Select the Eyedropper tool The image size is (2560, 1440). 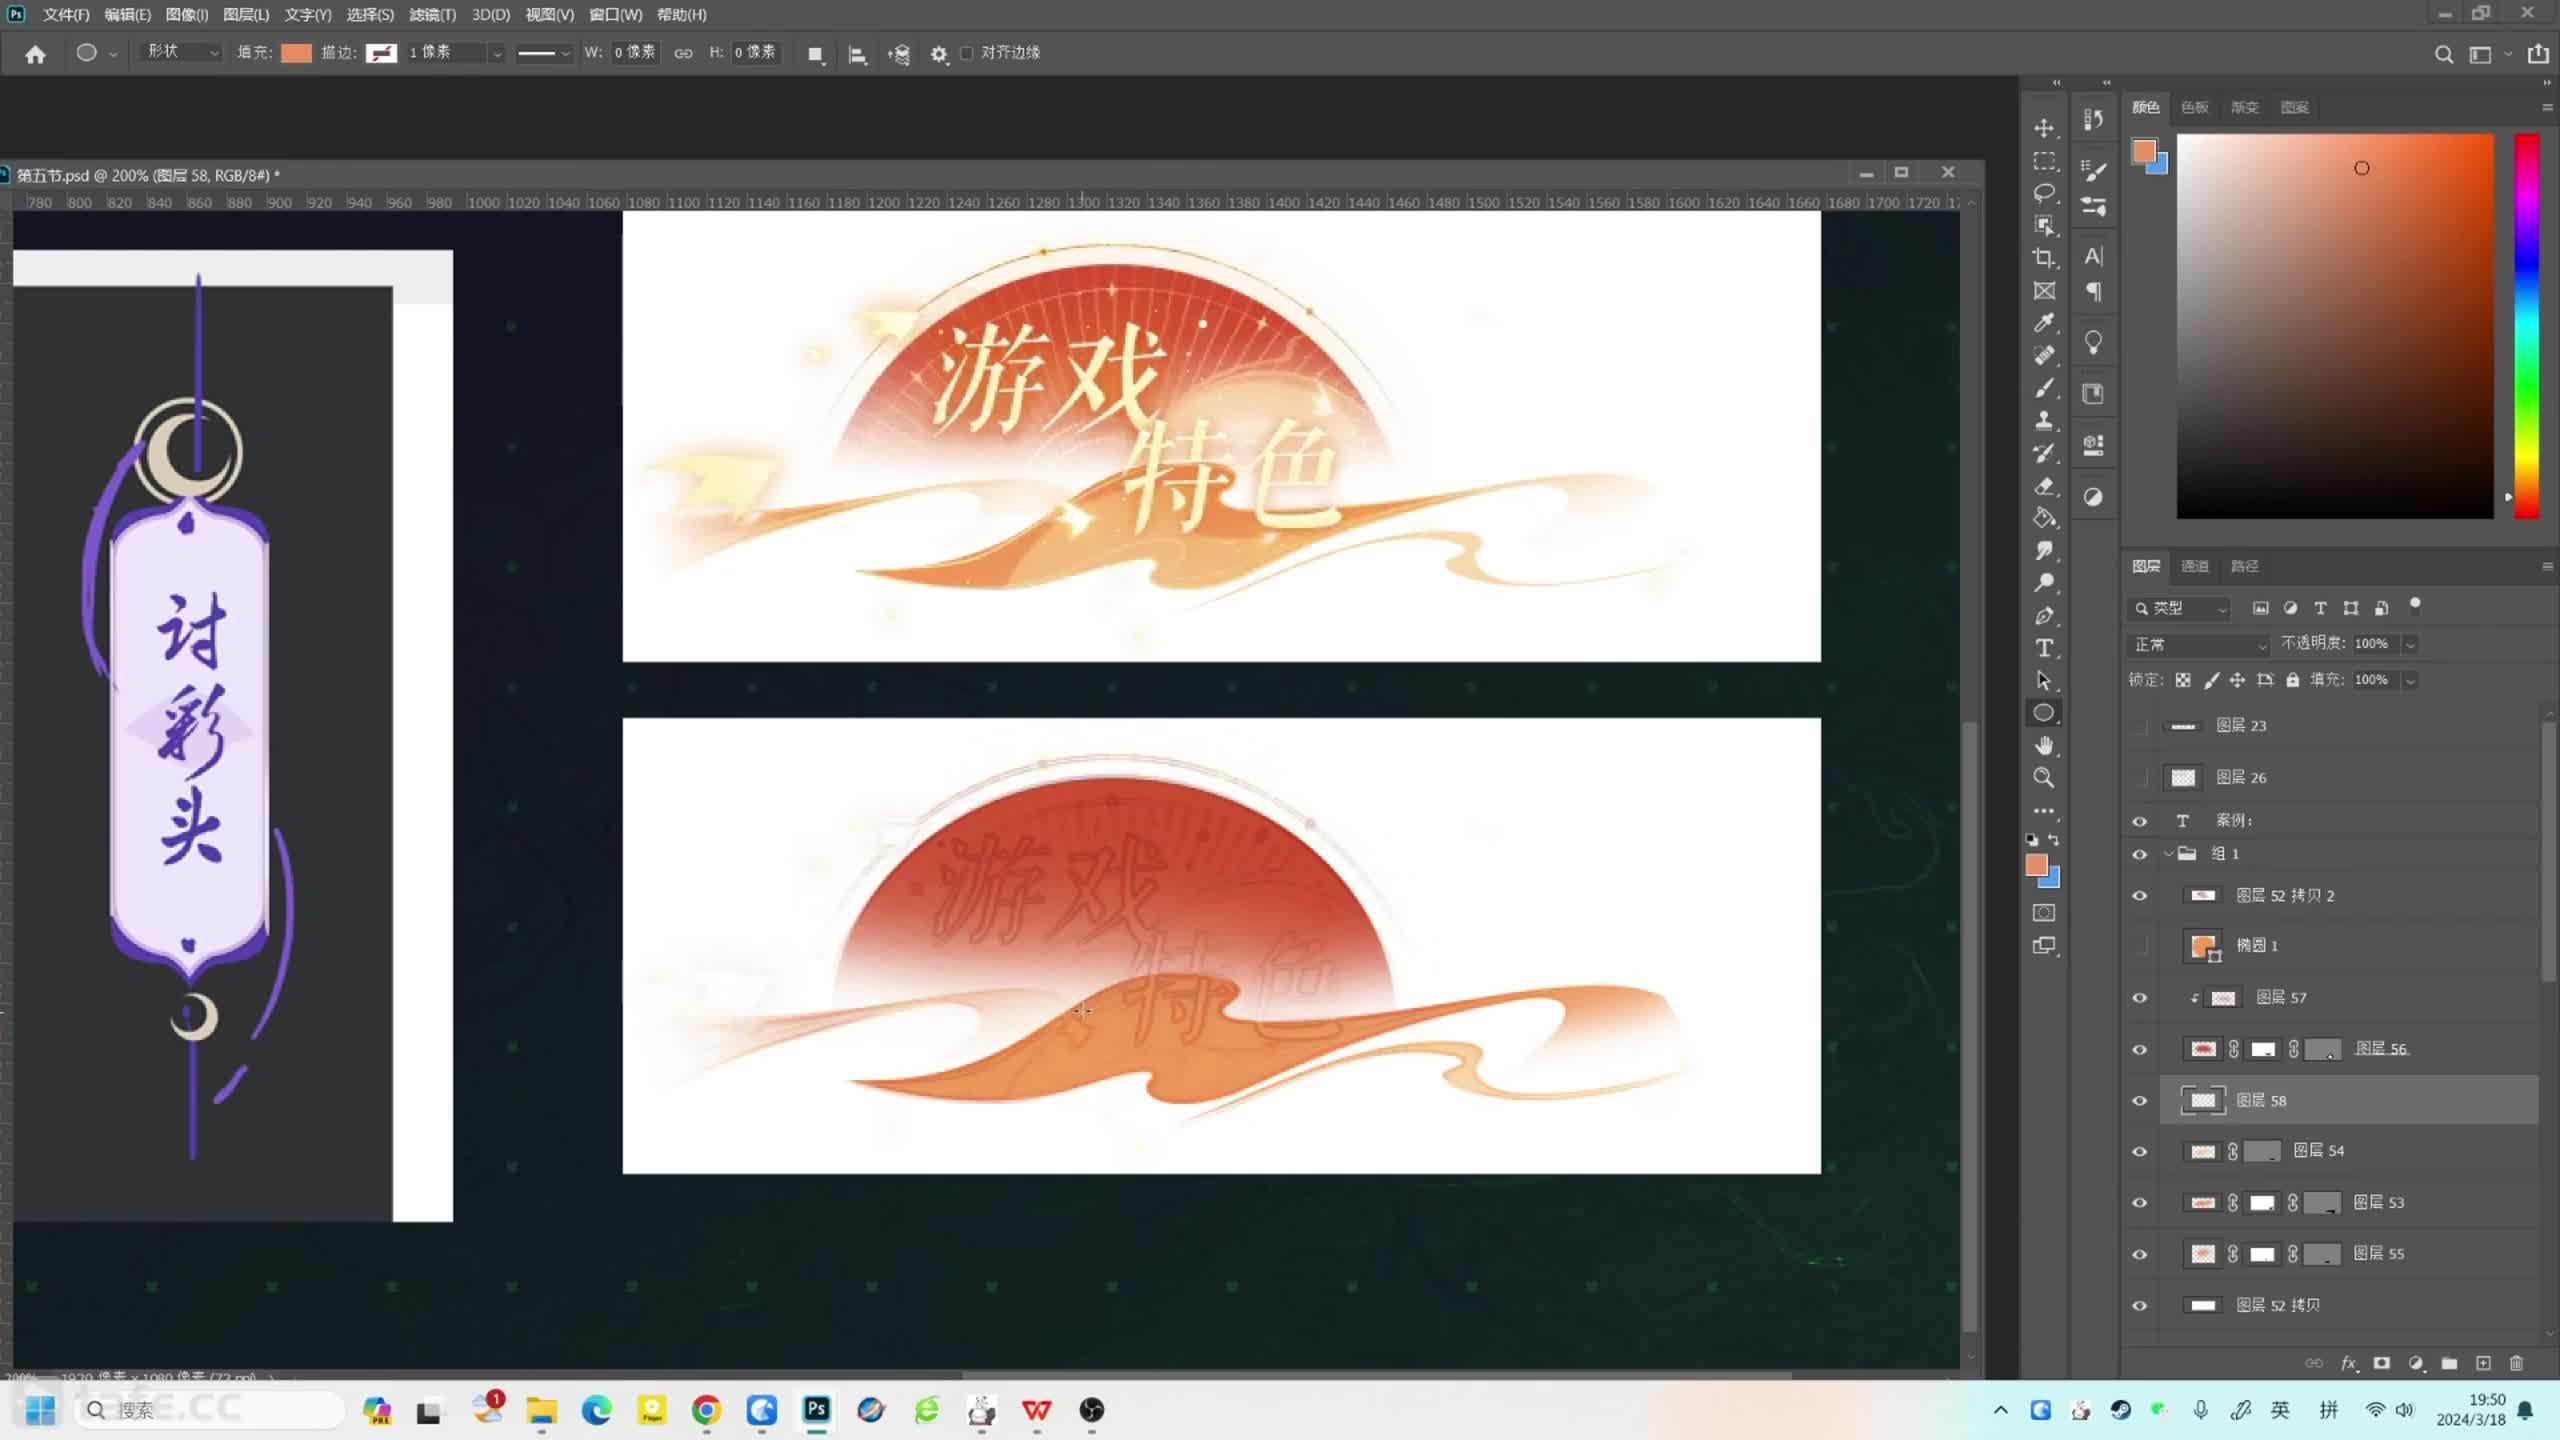click(2044, 322)
